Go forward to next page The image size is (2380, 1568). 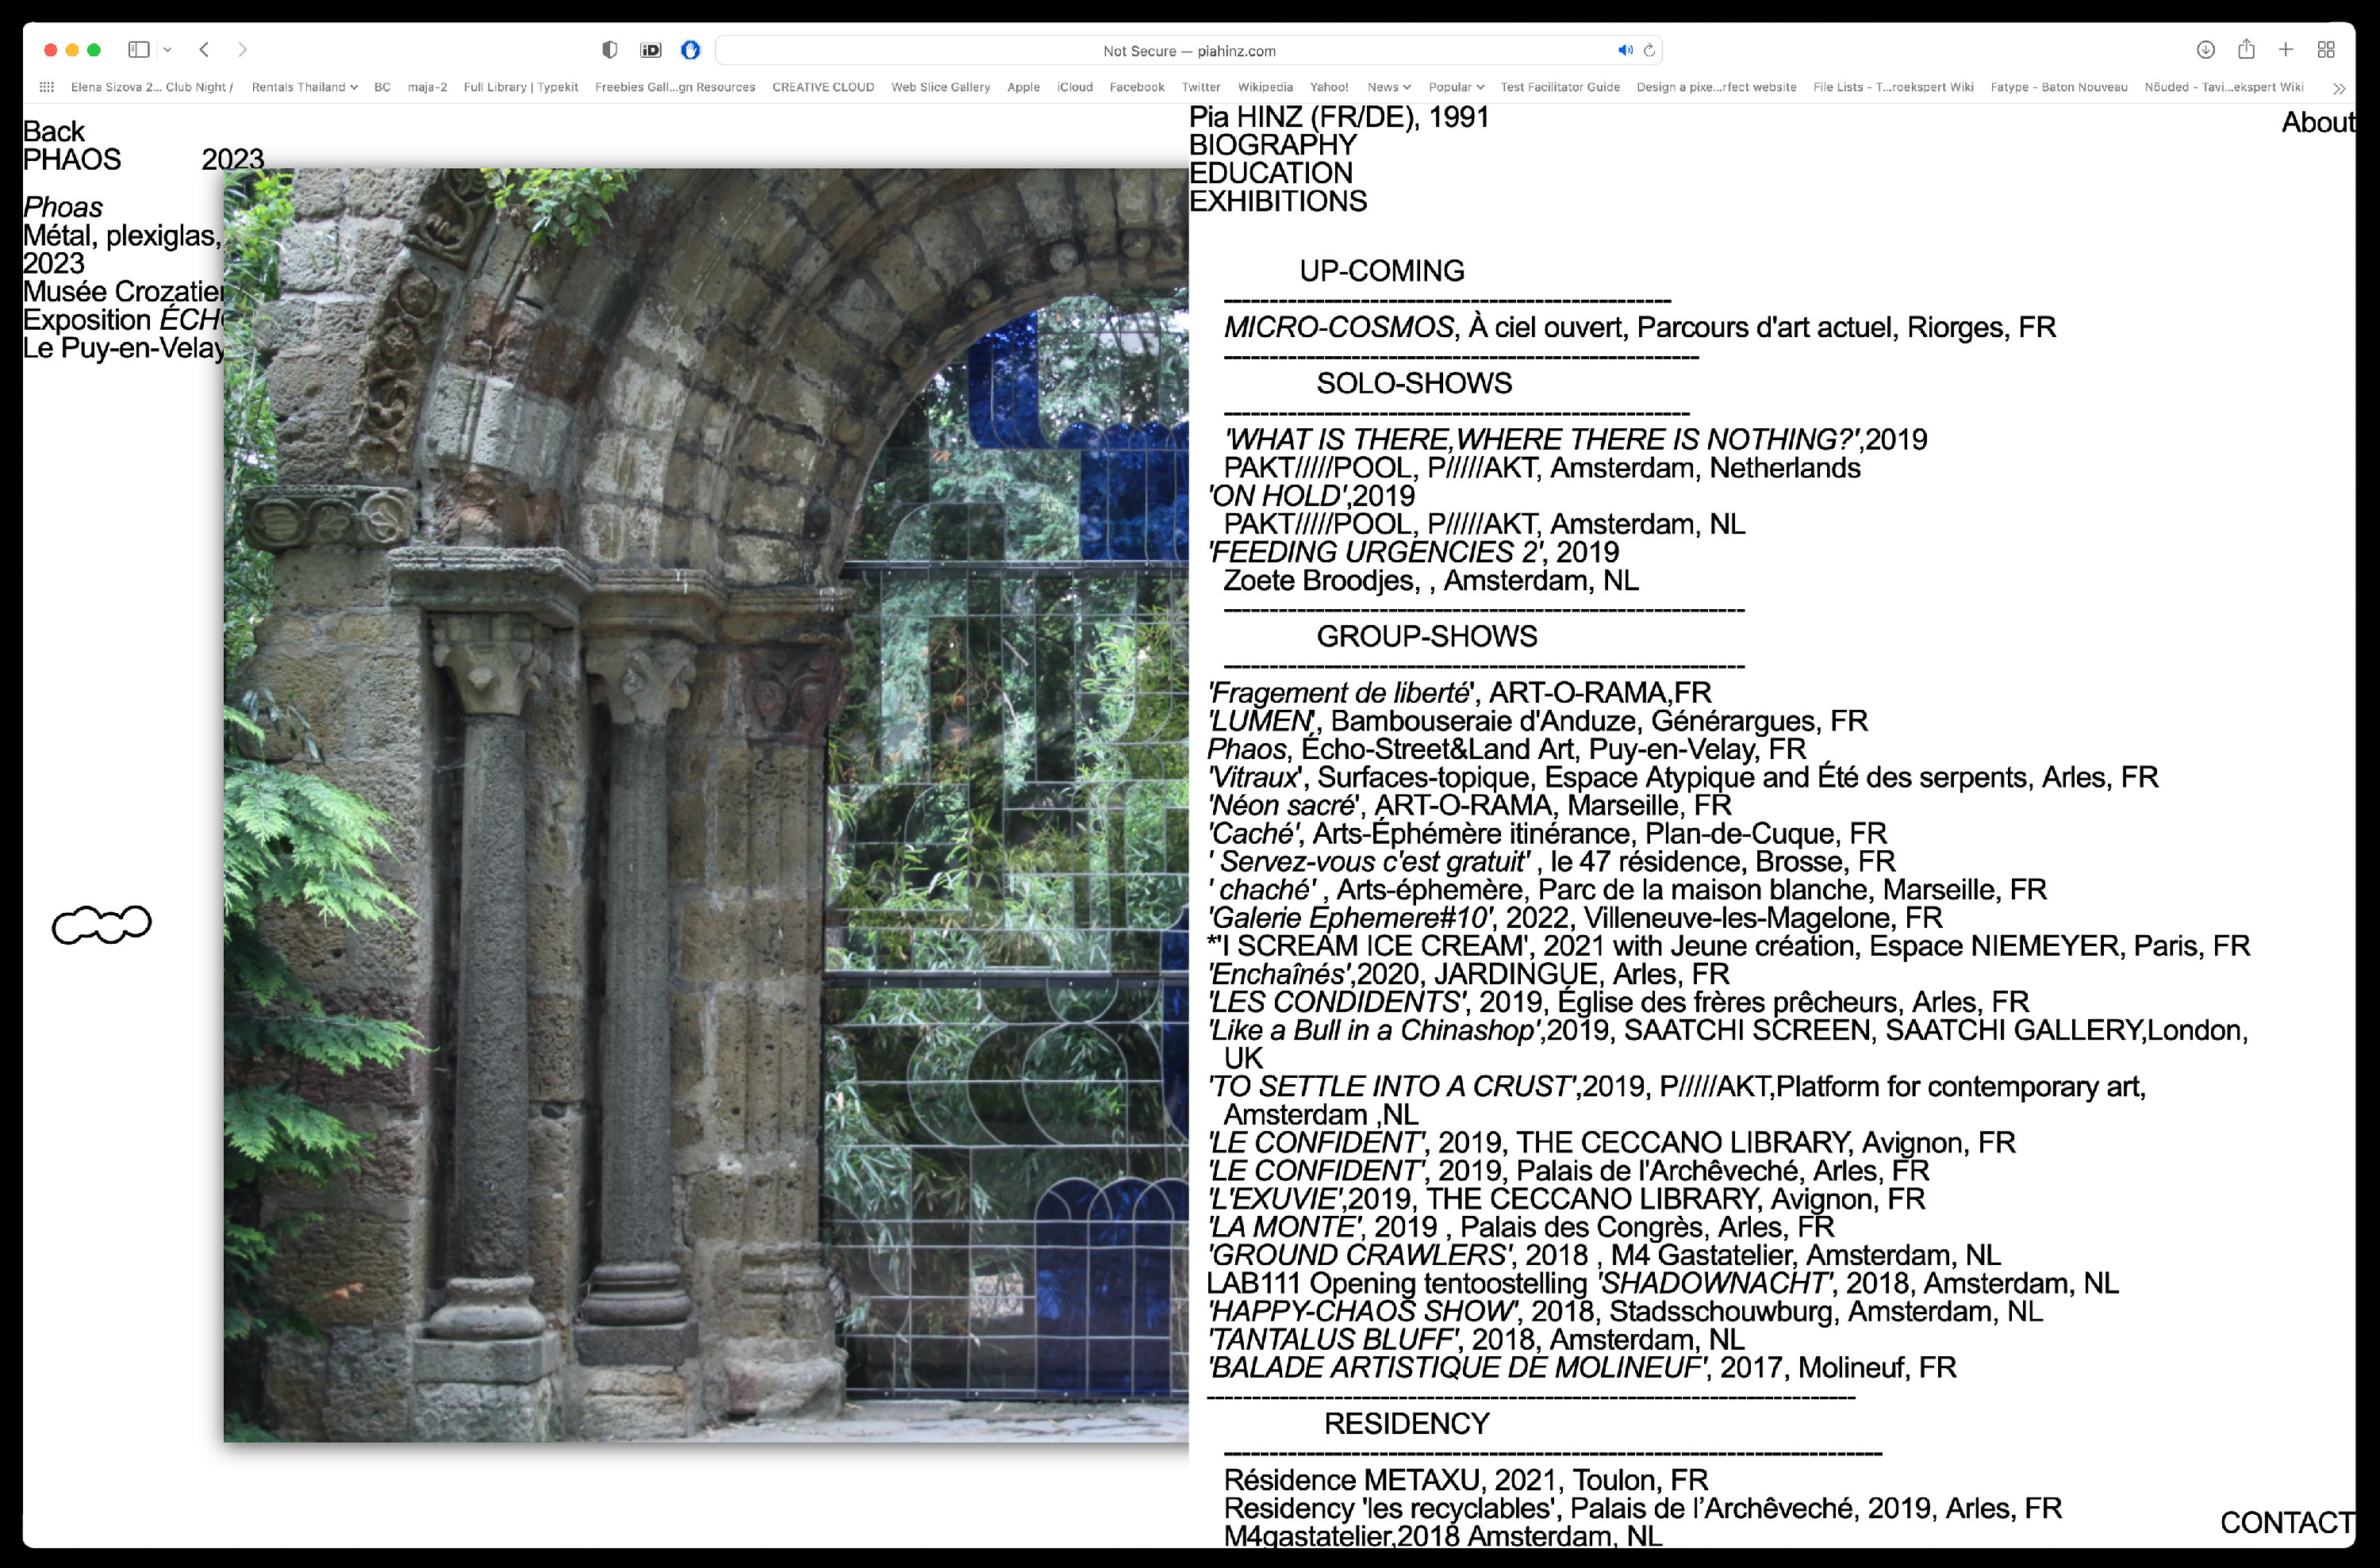[242, 49]
